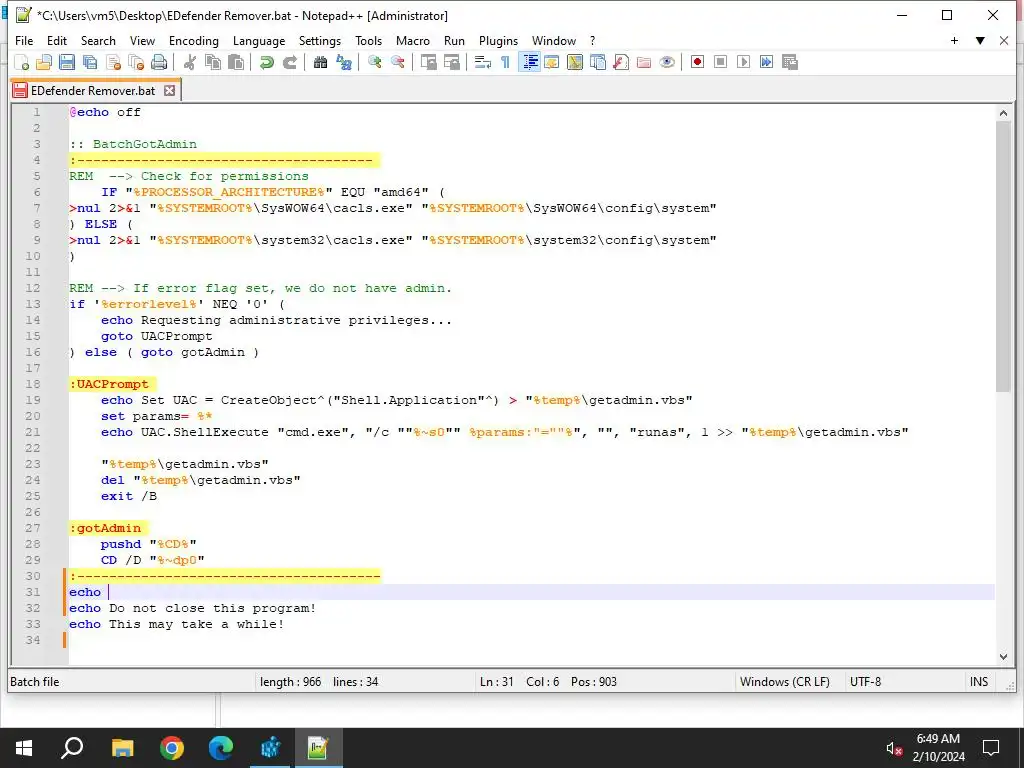This screenshot has height=768, width=1024.
Task: Create a new file with the New icon
Action: tap(22, 62)
